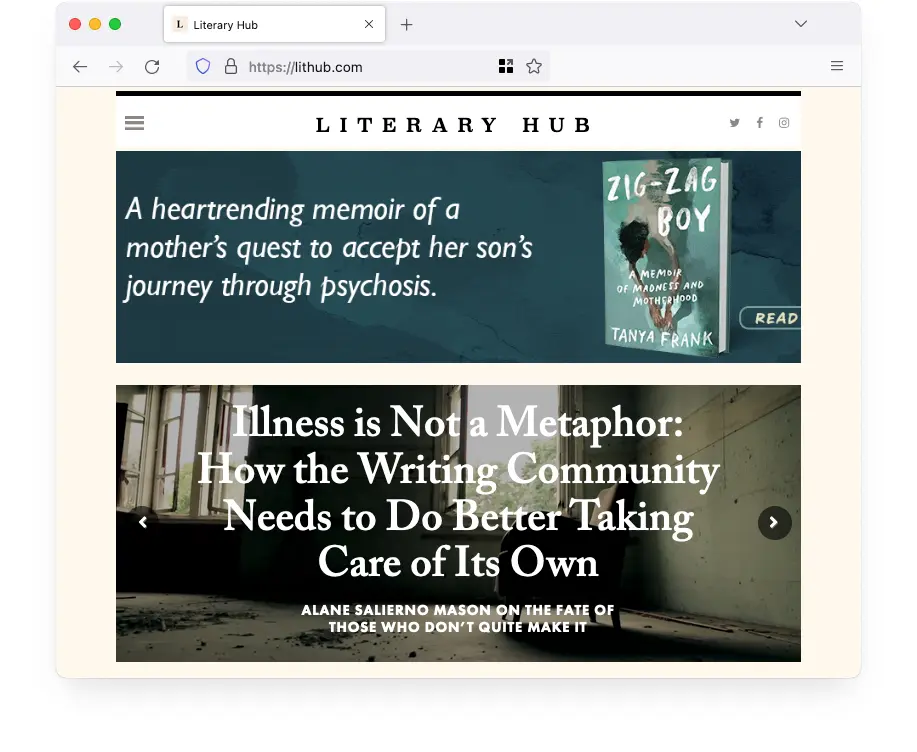This screenshot has width=917, height=752.
Task: Focus the address bar showing lithub.com
Action: [x=368, y=67]
